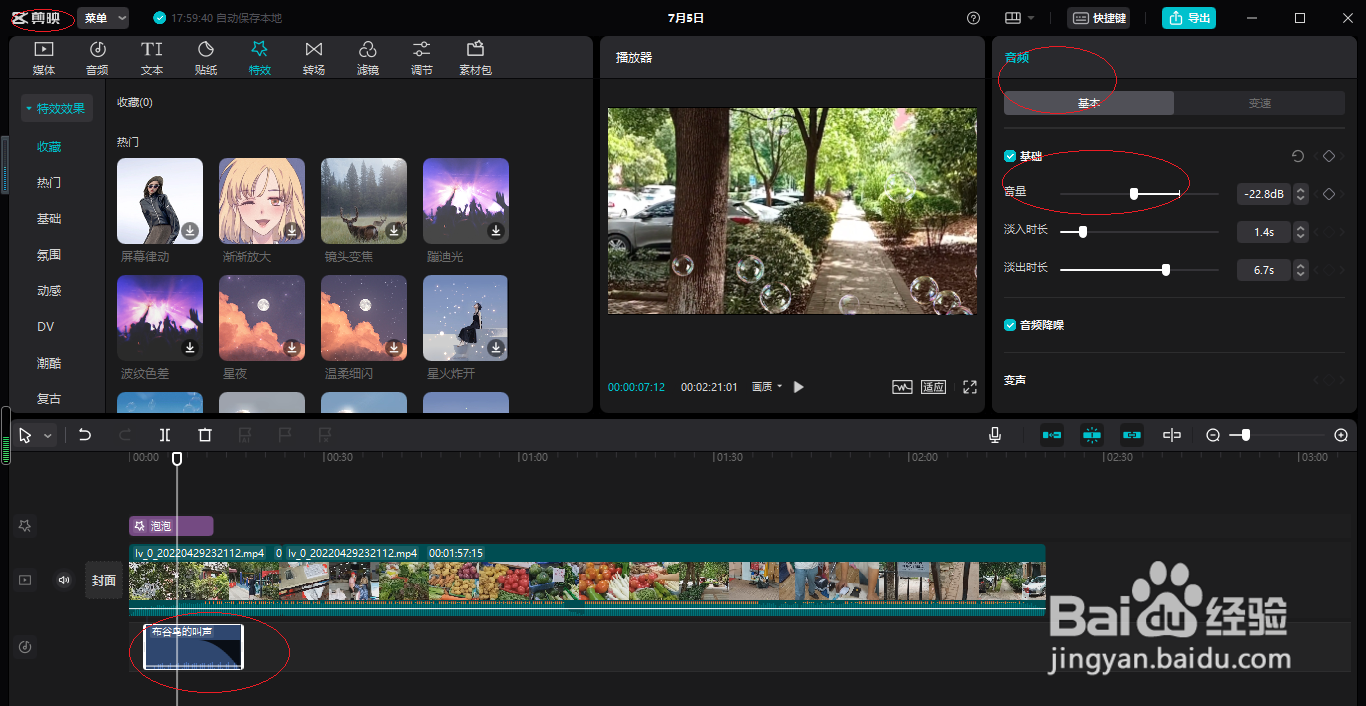The image size is (1366, 706).
Task: Uncheck the 基础 checkbox
Action: 1010,156
